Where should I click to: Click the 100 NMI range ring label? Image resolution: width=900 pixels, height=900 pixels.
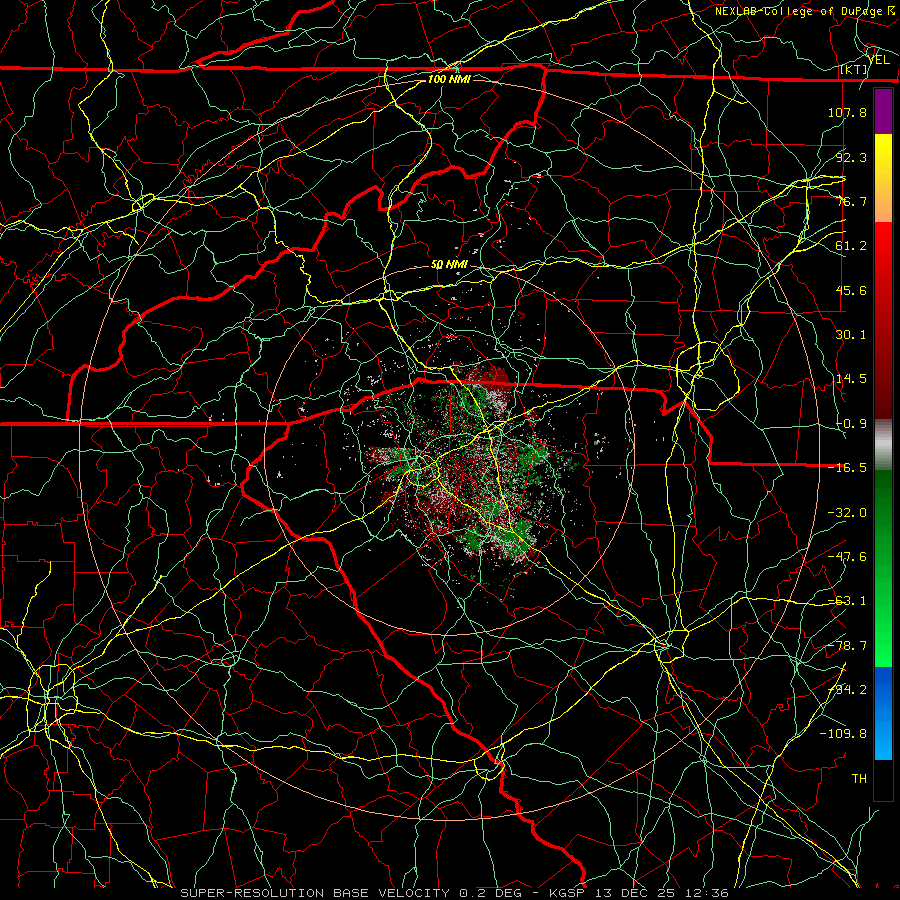(449, 79)
